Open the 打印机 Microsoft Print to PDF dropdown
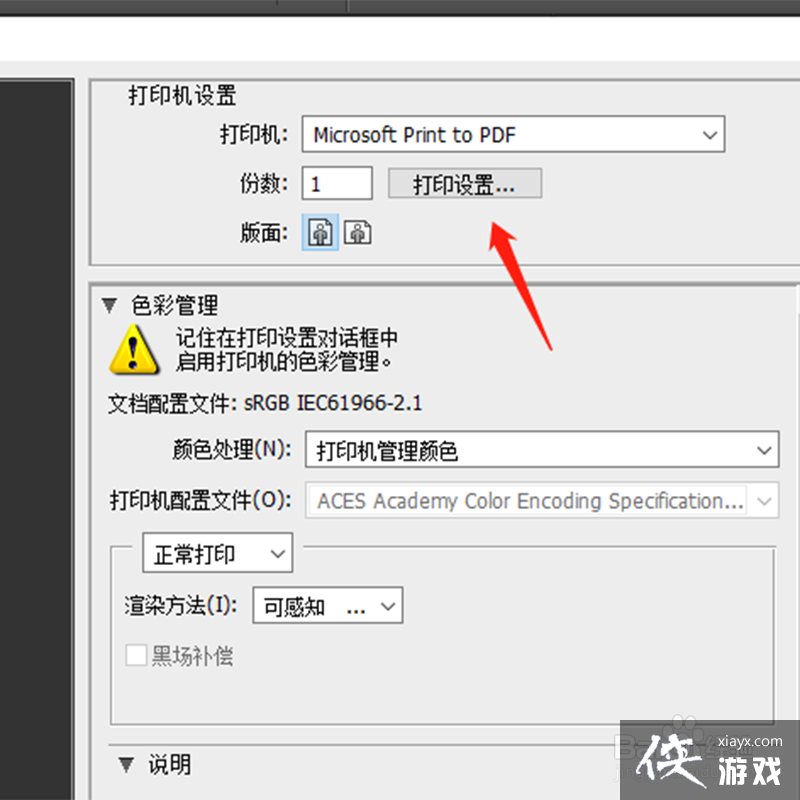Viewport: 800px width, 800px height. click(x=513, y=134)
